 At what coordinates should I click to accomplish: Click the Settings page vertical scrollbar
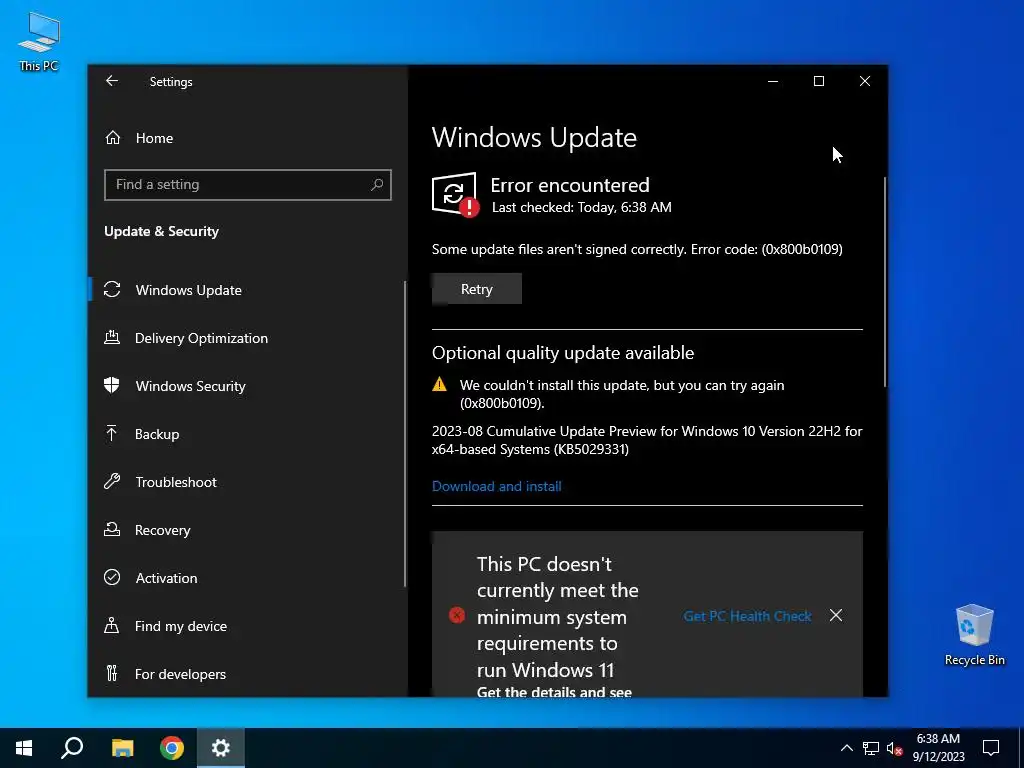[x=885, y=282]
